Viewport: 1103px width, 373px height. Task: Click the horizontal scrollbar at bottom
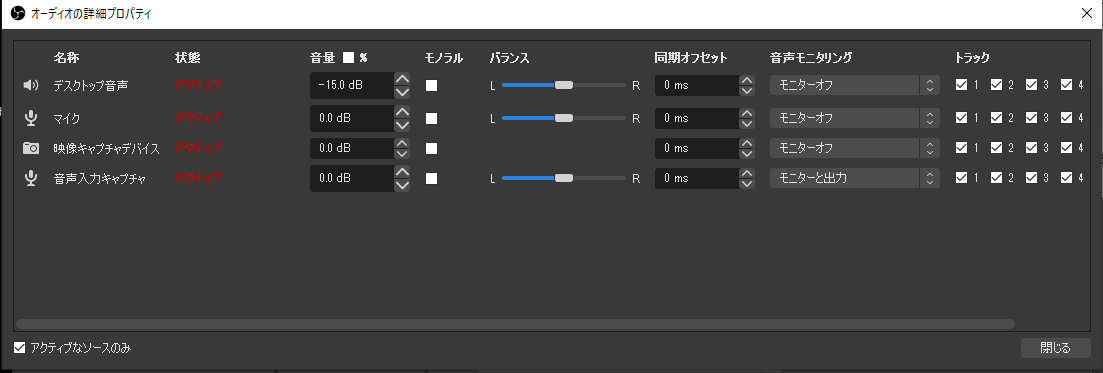tap(515, 324)
